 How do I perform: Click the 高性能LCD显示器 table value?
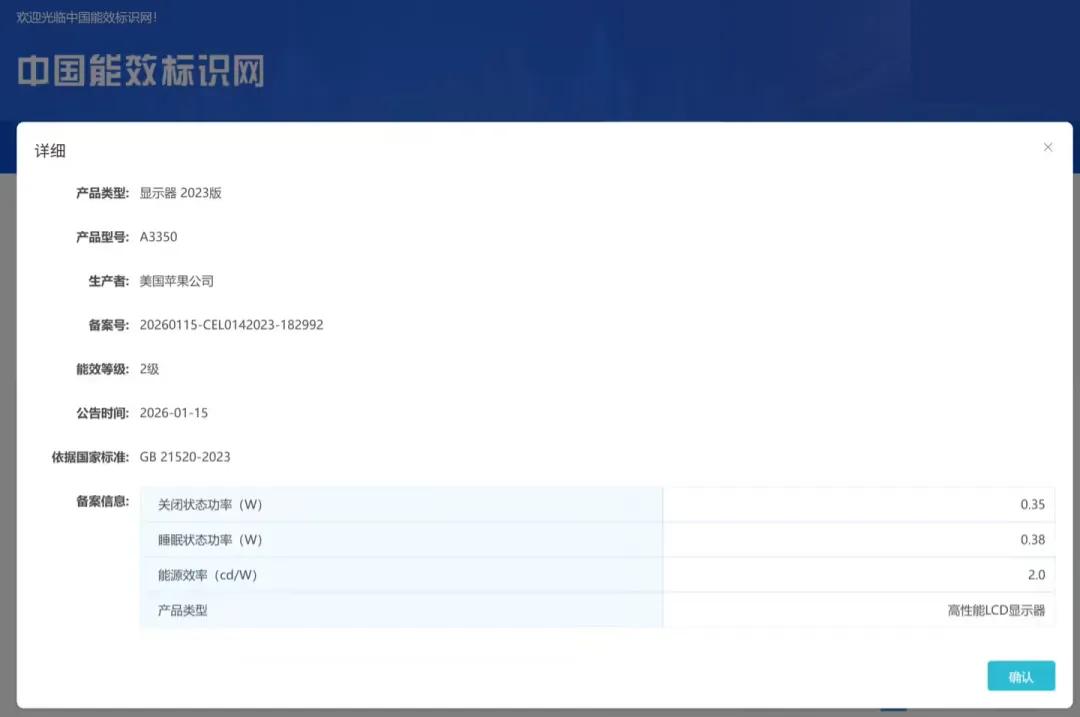point(996,610)
